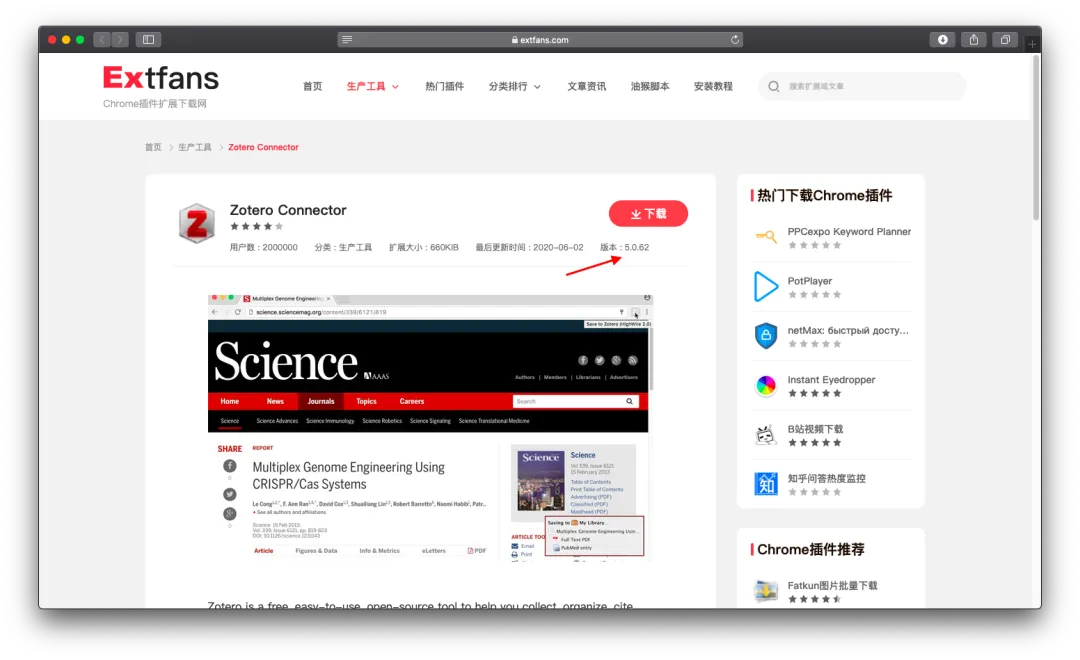Click 知乎问答热度监控 blue icon

[765, 484]
